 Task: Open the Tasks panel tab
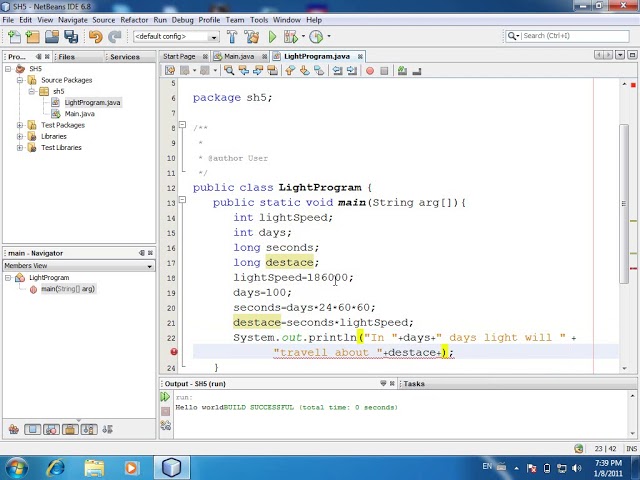414,384
